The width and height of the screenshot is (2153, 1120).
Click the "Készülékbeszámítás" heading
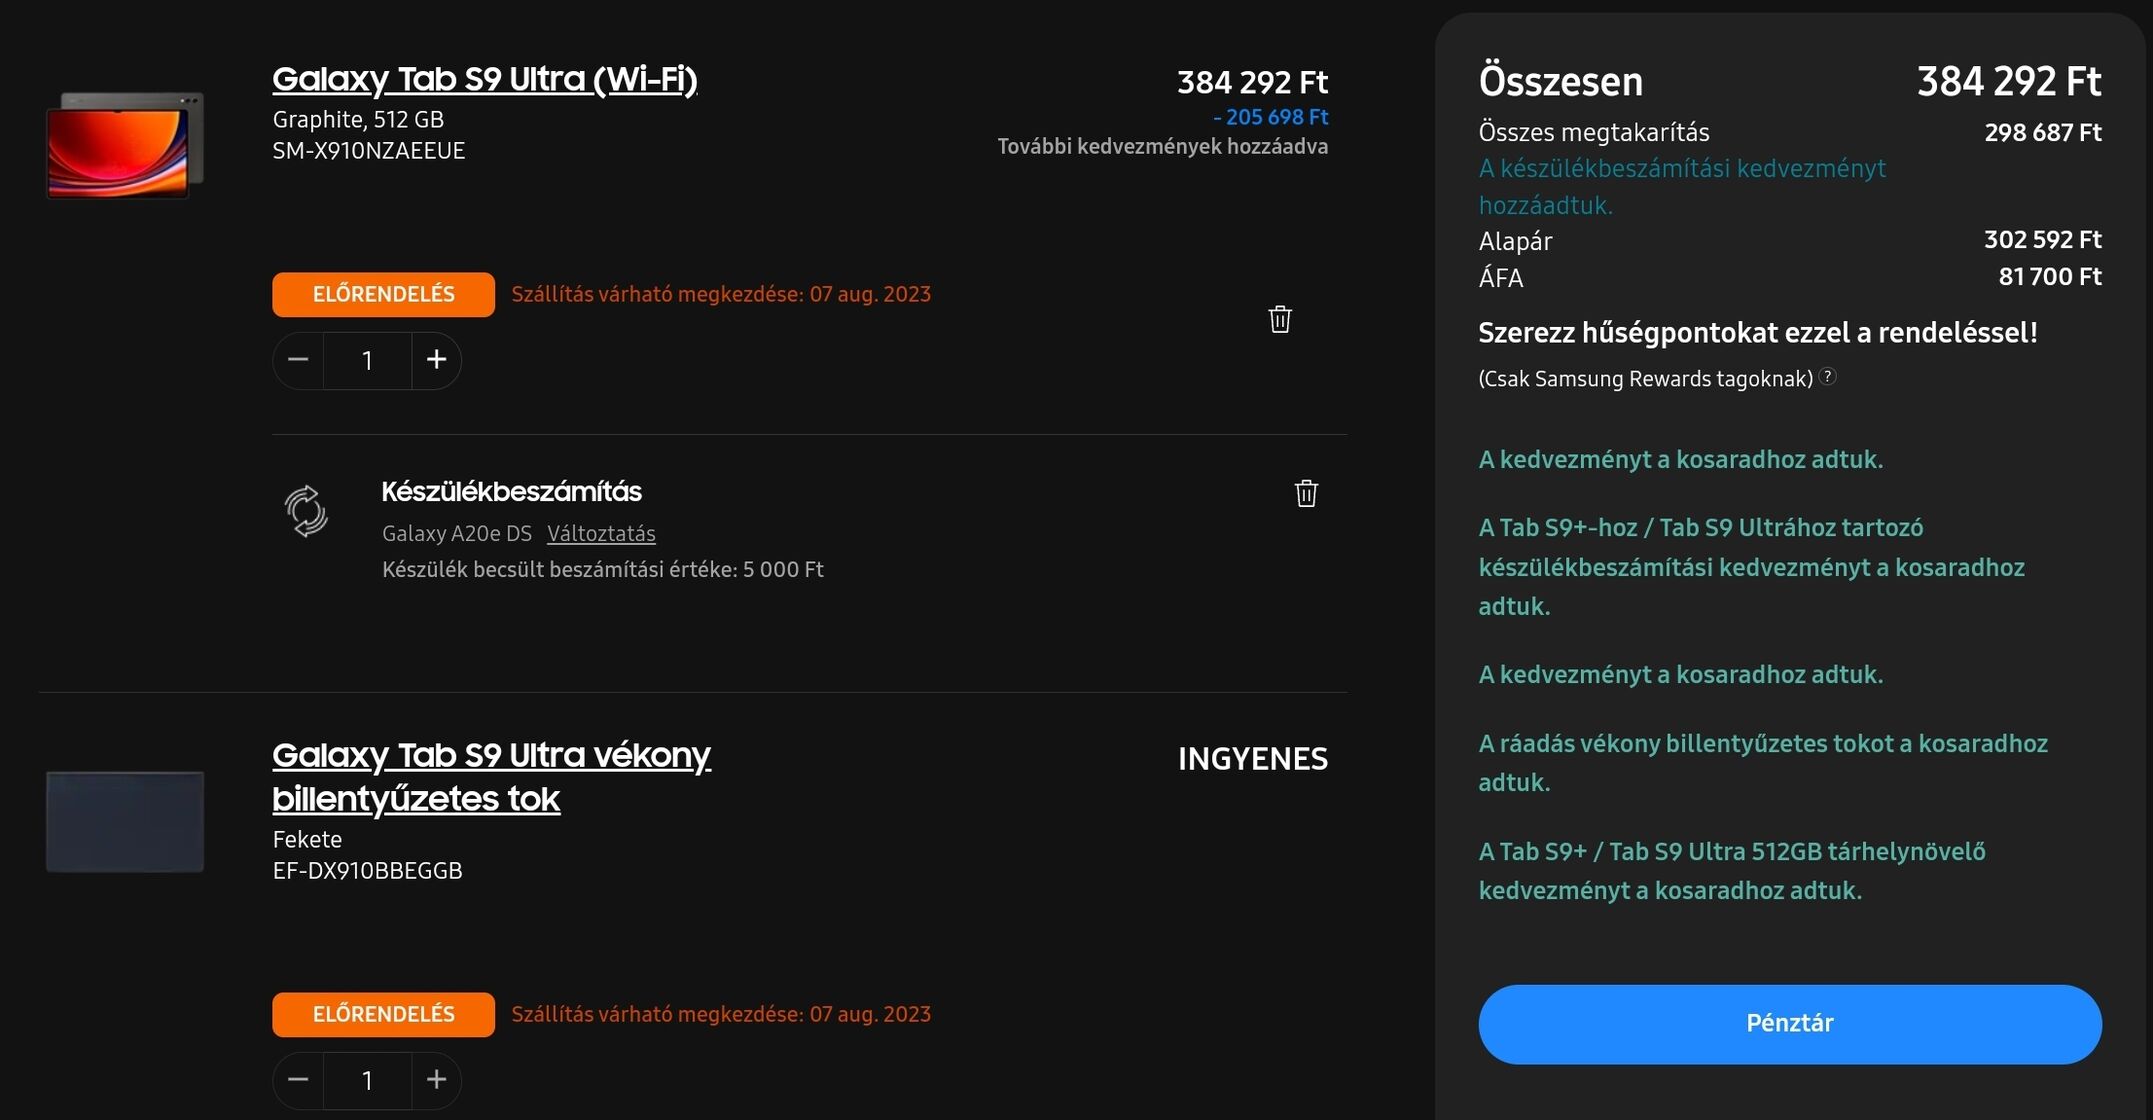click(511, 491)
